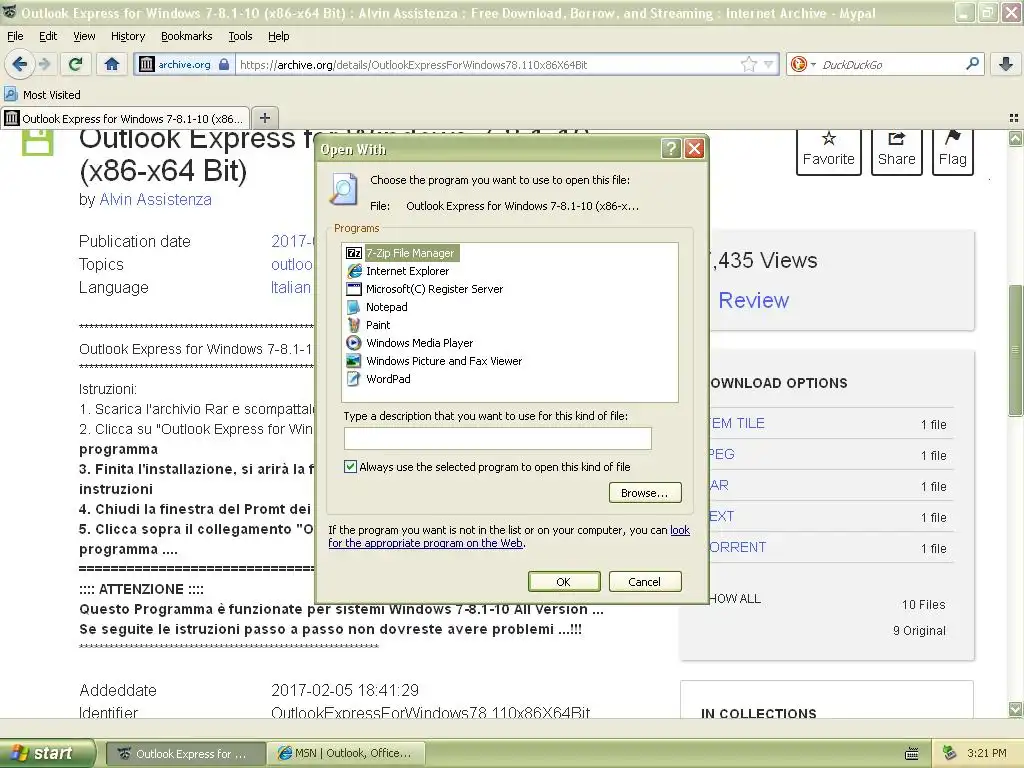
Task: Click OK in the Open With dialog
Action: coord(564,581)
